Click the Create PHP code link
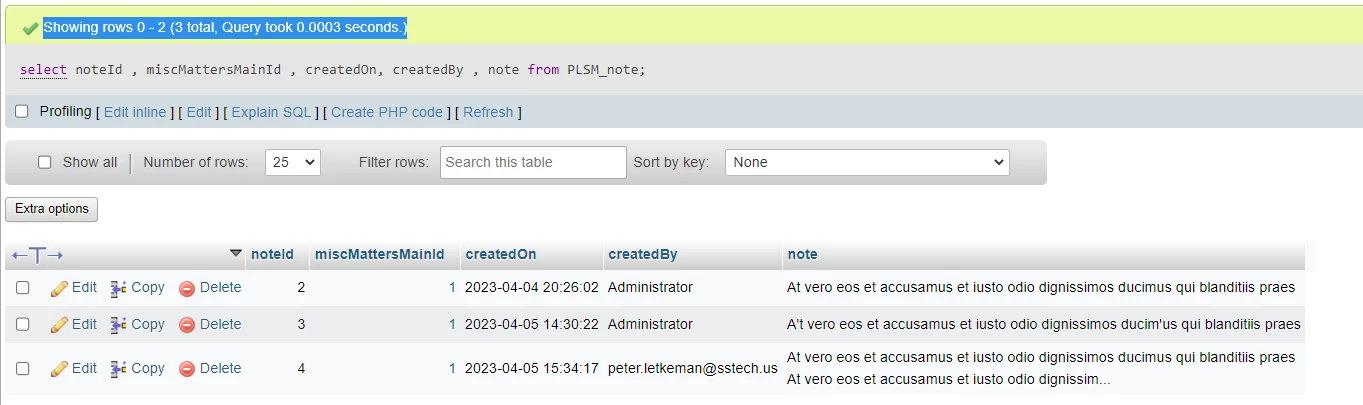 [x=387, y=112]
